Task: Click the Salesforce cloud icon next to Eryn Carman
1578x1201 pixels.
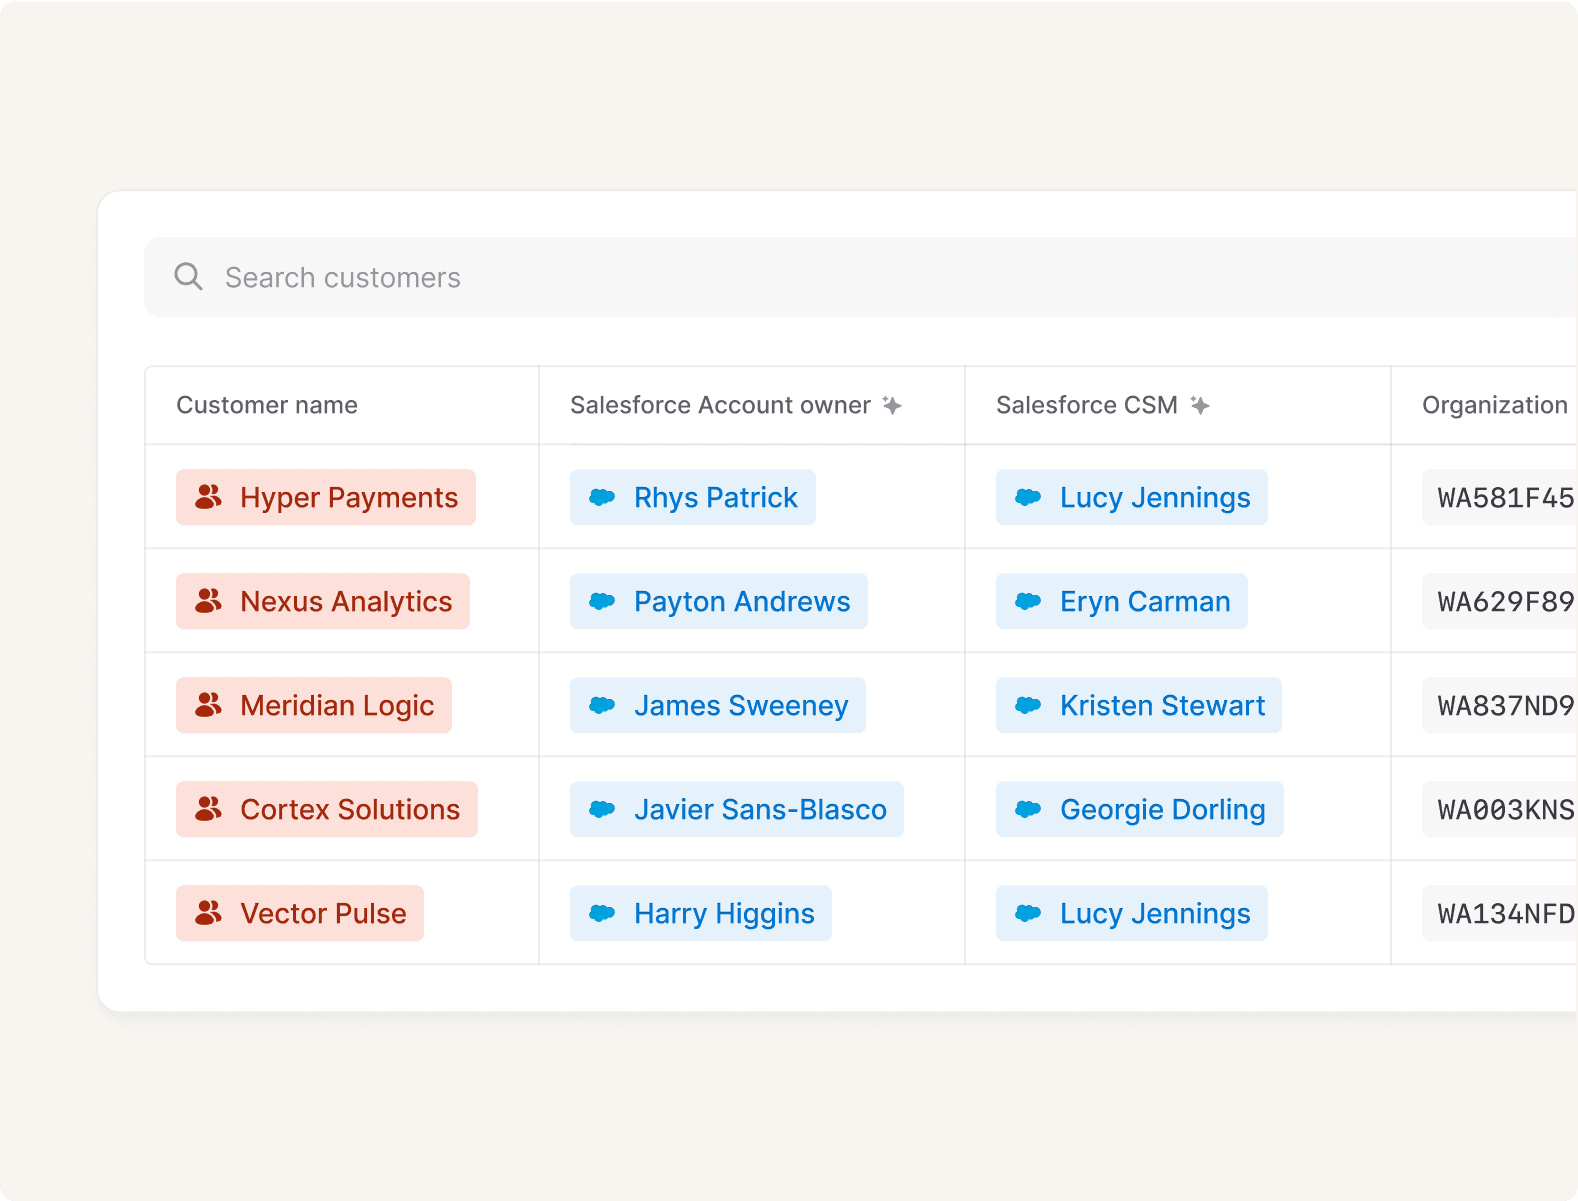Action: 1028,601
